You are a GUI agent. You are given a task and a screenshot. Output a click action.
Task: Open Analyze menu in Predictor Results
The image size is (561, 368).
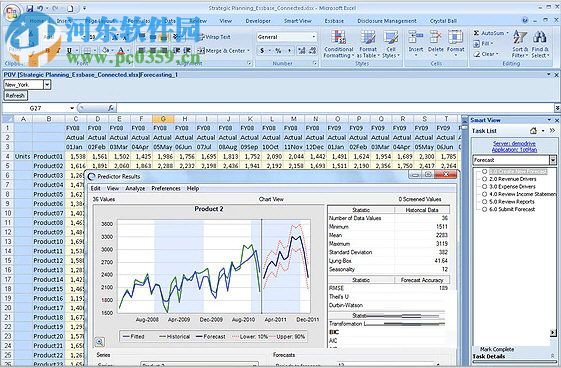(135, 188)
